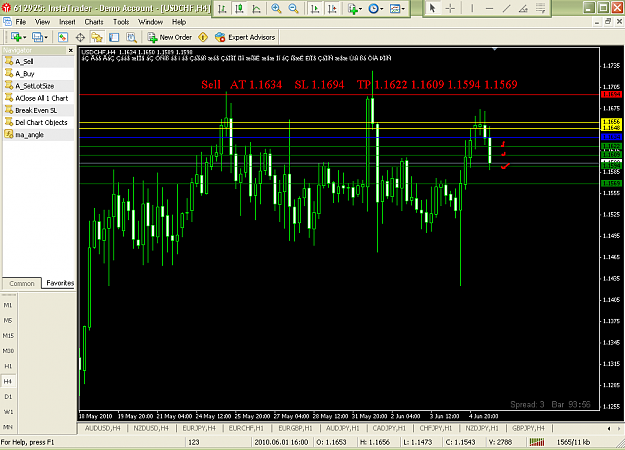The width and height of the screenshot is (625, 450).
Task: Set timeframe to M1
Action: point(8,305)
